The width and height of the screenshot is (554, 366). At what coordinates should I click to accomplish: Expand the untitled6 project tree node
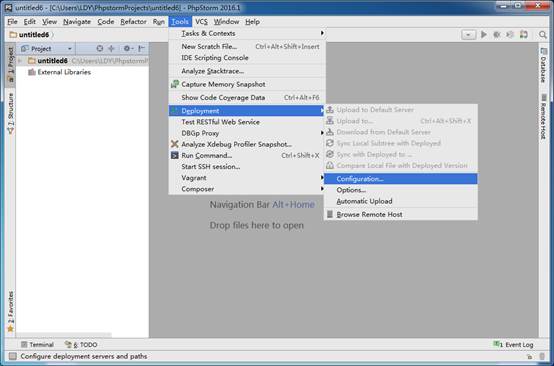point(20,61)
